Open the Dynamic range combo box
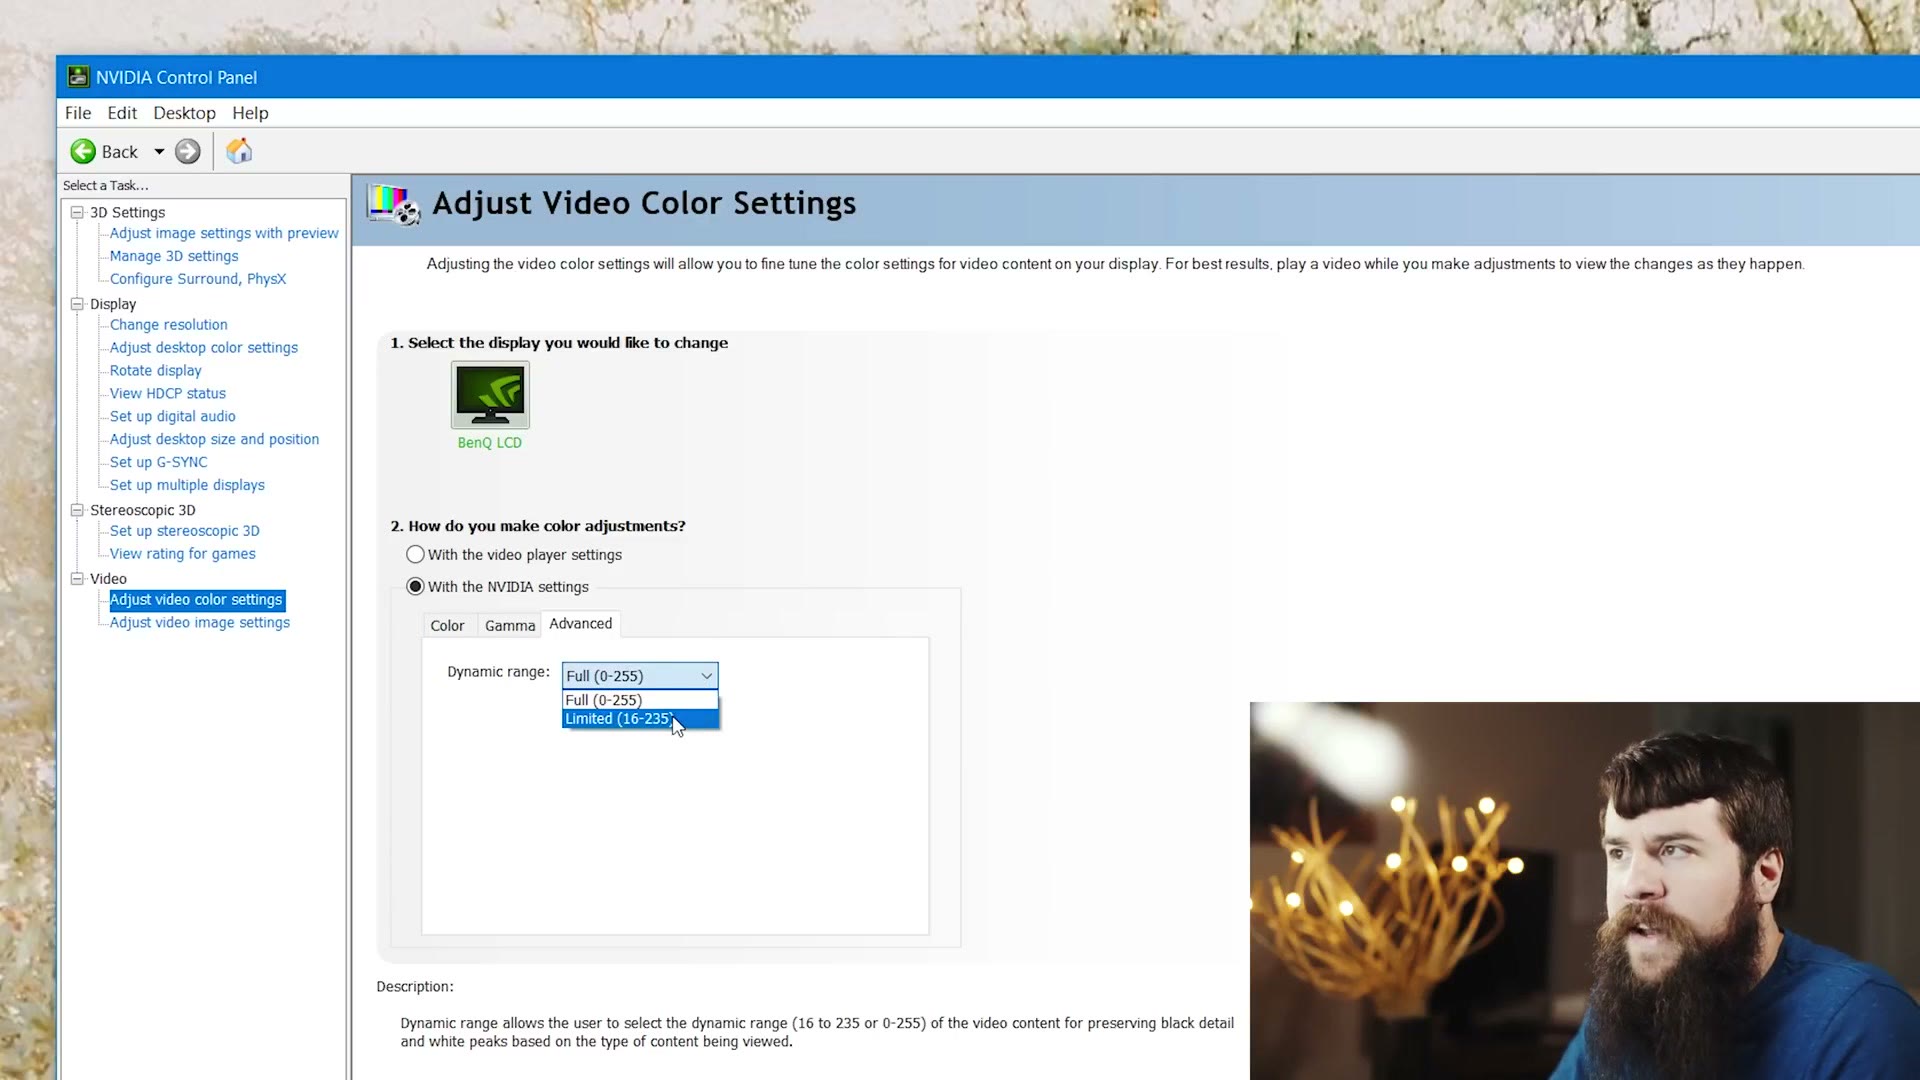The height and width of the screenshot is (1080, 1920). point(640,676)
